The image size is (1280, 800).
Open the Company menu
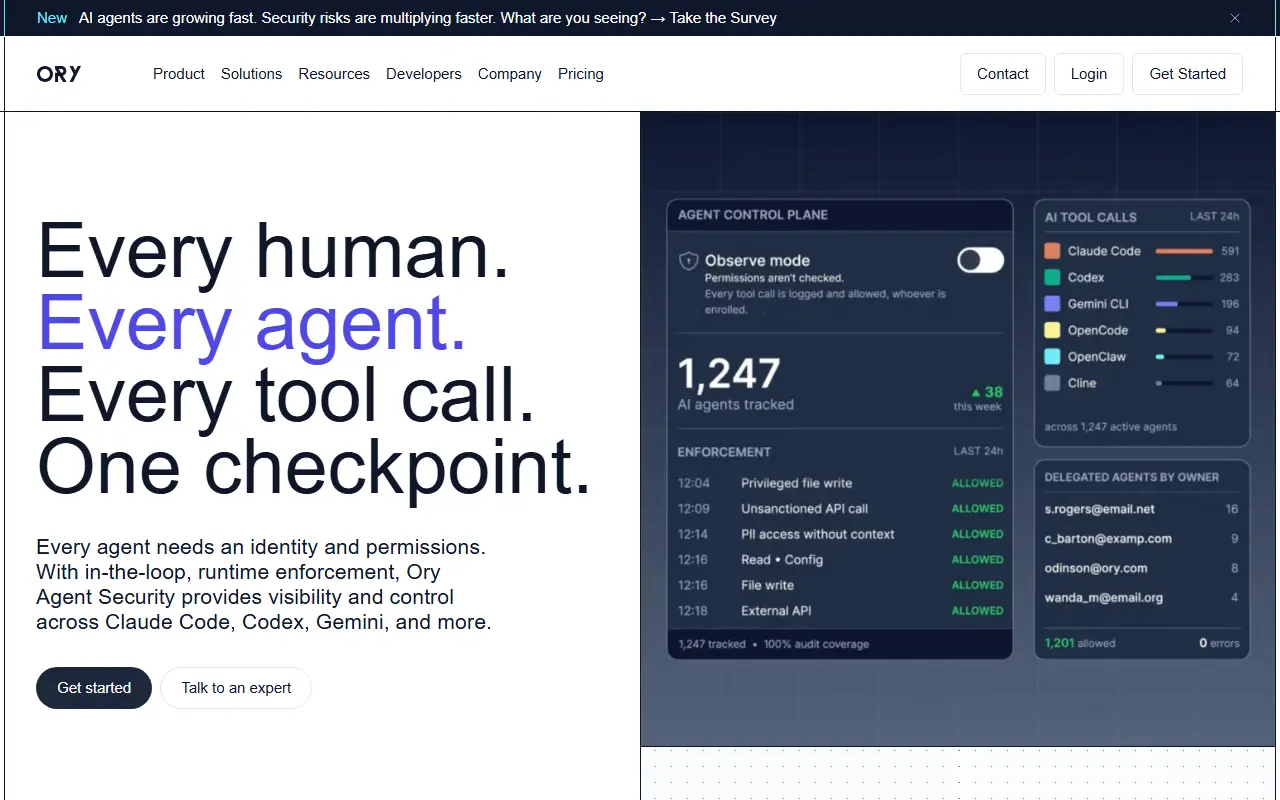click(510, 74)
